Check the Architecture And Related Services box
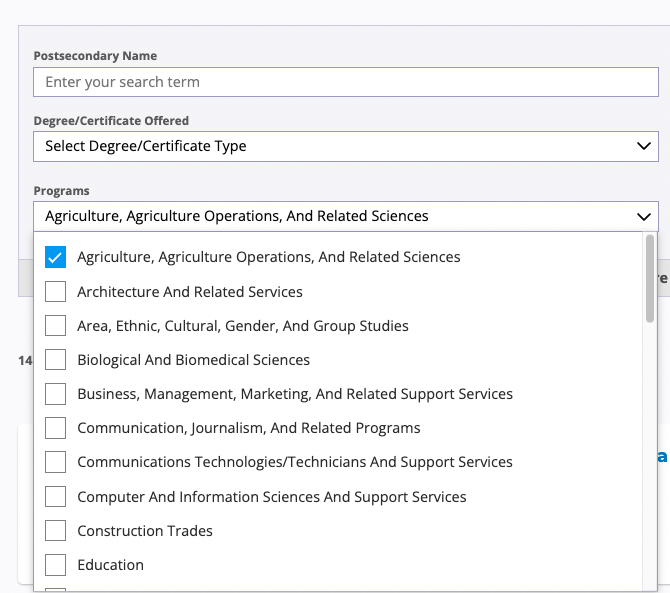 click(56, 292)
